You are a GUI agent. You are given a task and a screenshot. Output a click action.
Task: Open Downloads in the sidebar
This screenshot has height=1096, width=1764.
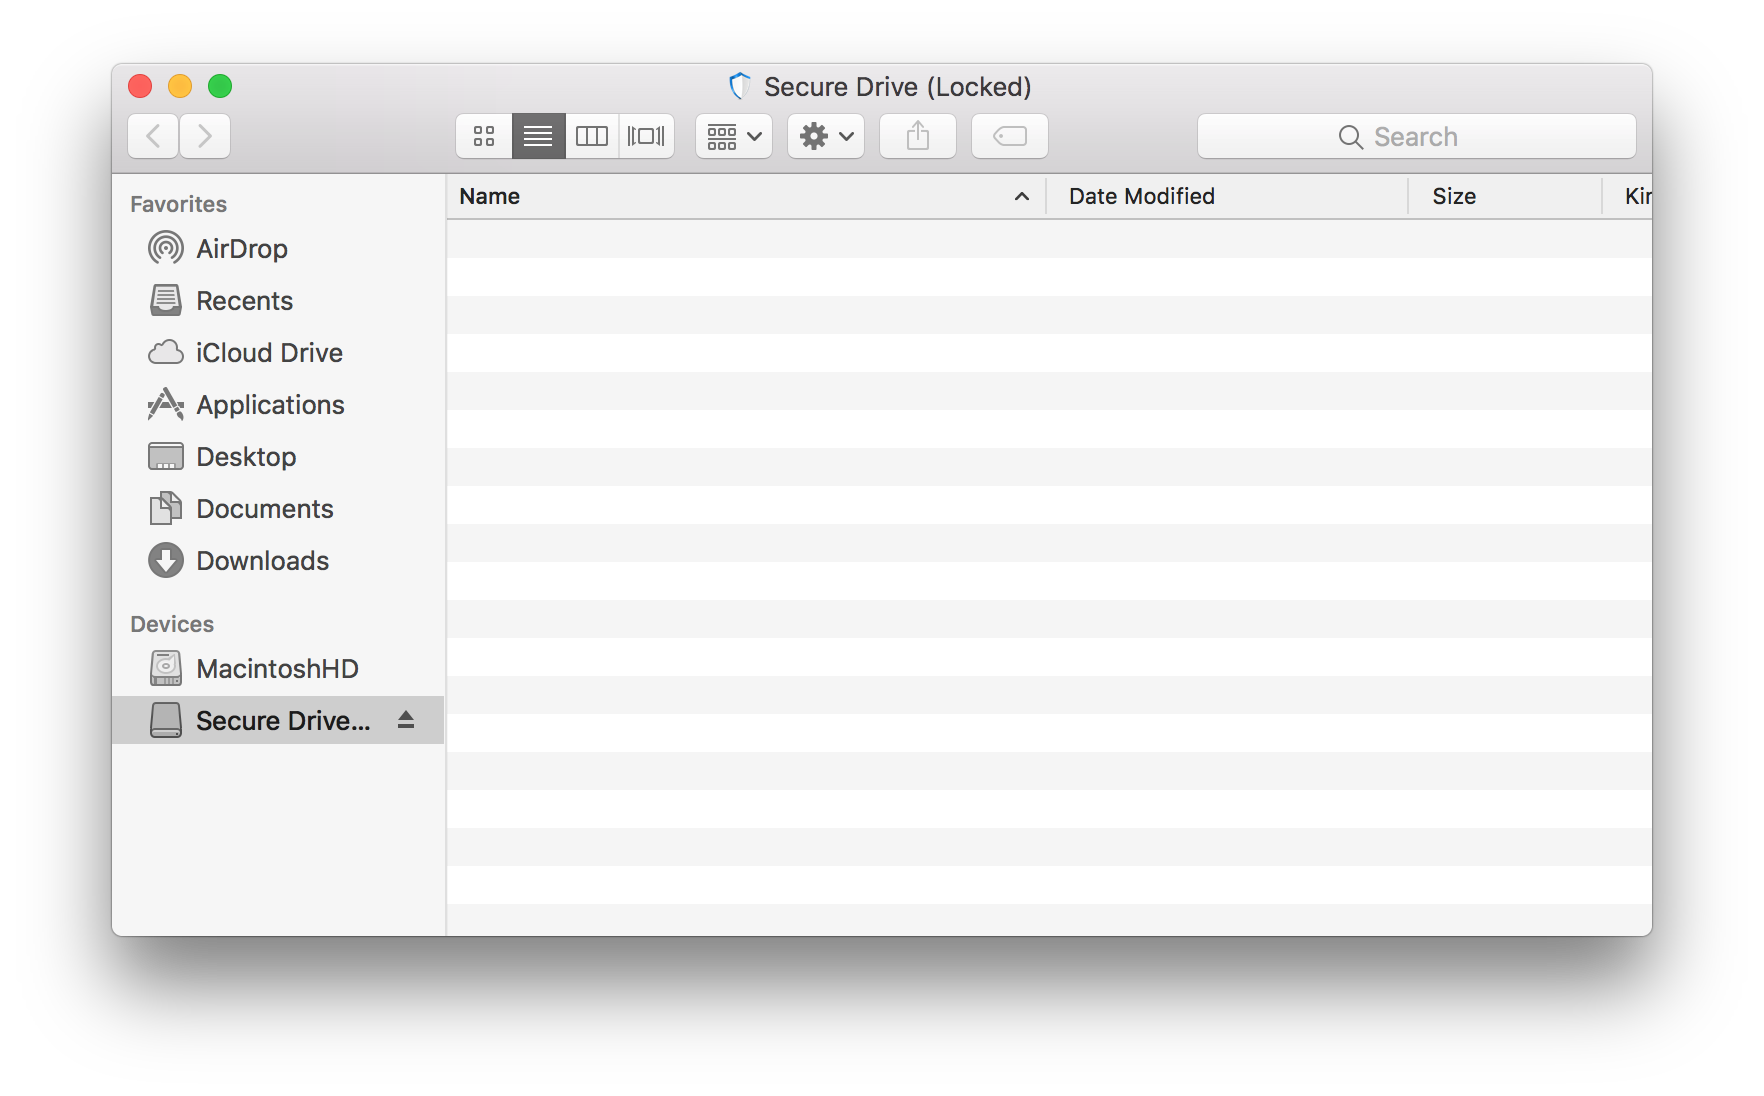pyautogui.click(x=262, y=561)
